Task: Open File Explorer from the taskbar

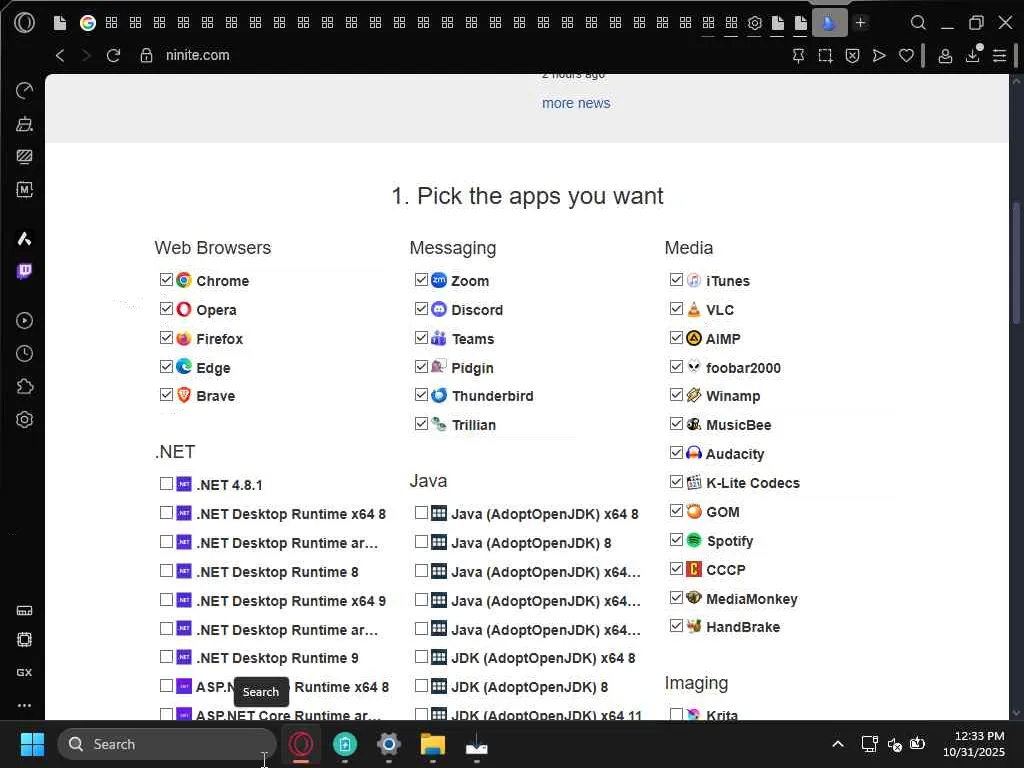Action: click(x=432, y=744)
